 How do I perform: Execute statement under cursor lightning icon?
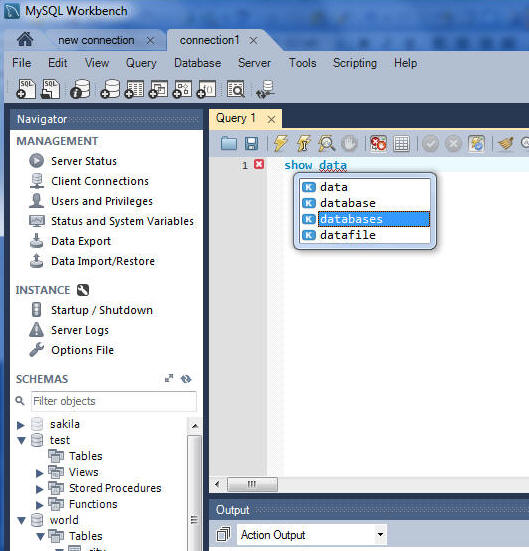click(x=303, y=143)
